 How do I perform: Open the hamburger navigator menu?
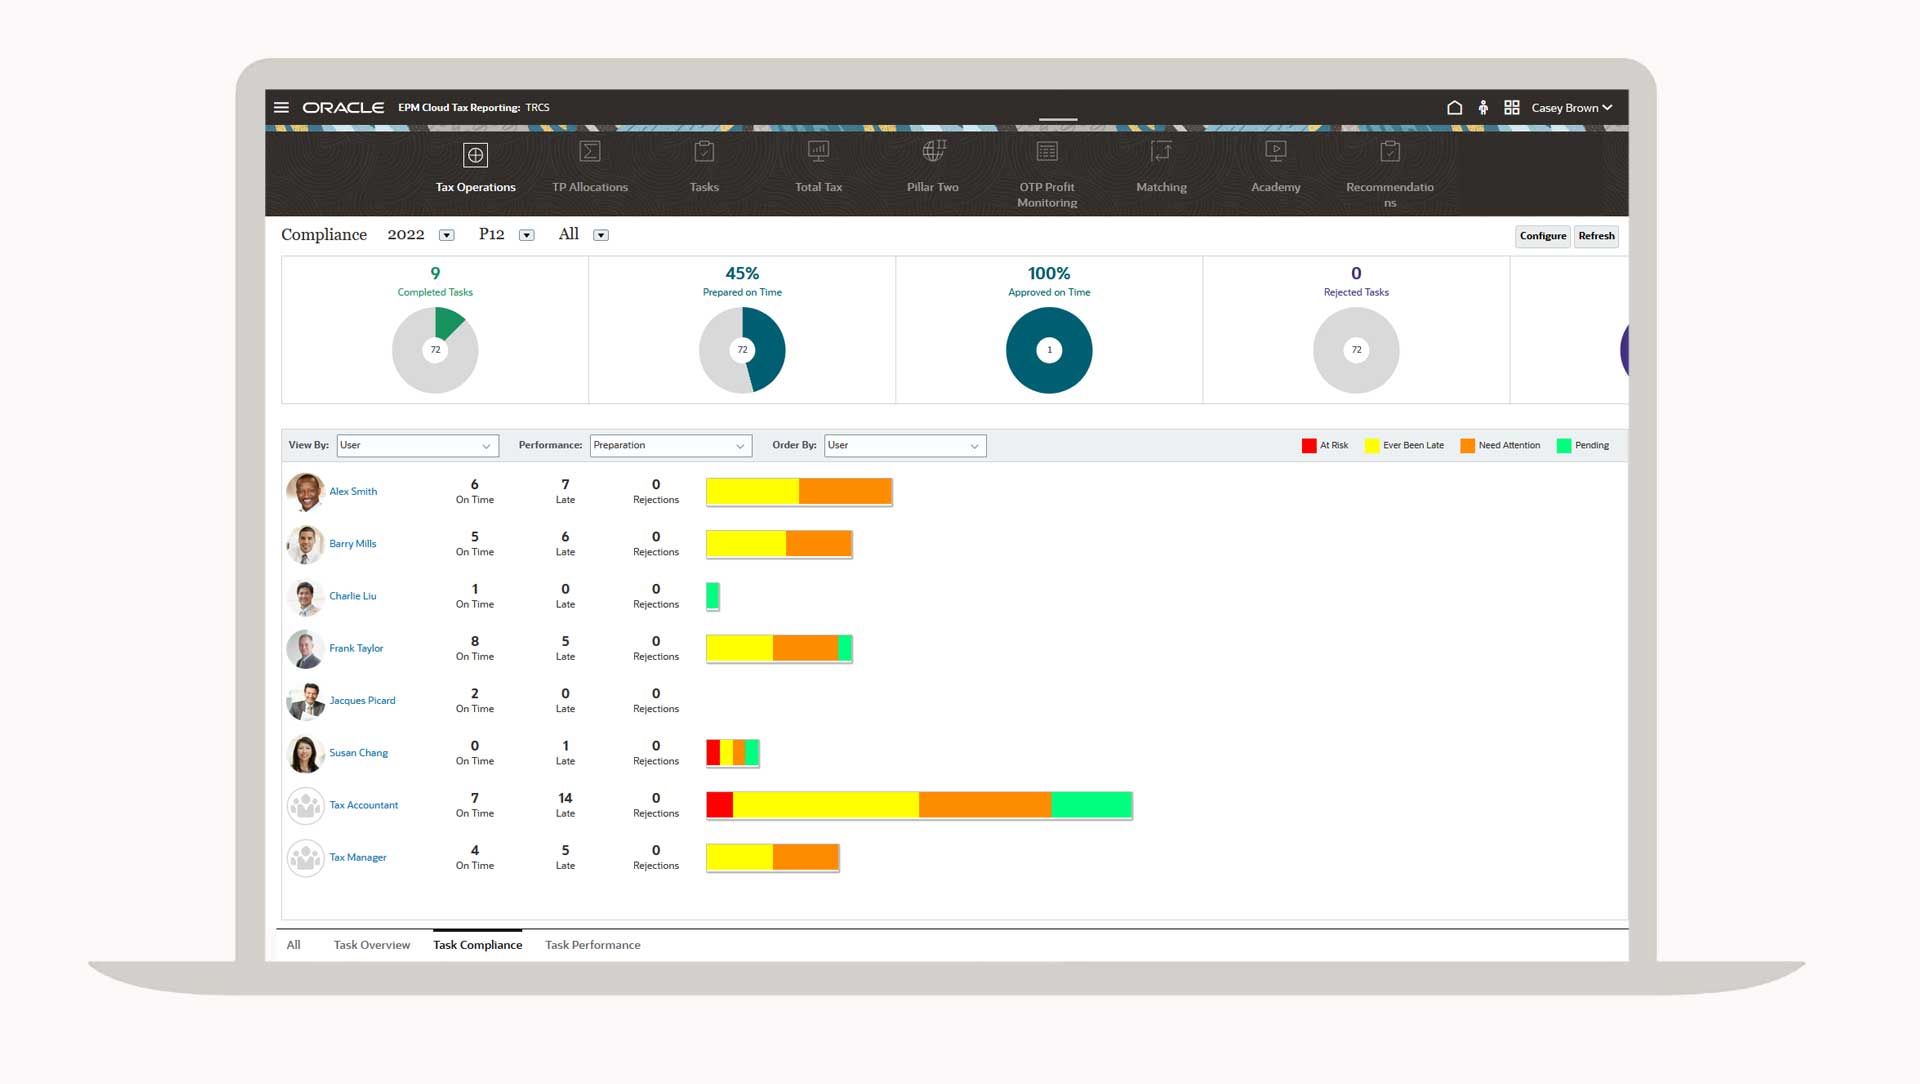pyautogui.click(x=281, y=107)
